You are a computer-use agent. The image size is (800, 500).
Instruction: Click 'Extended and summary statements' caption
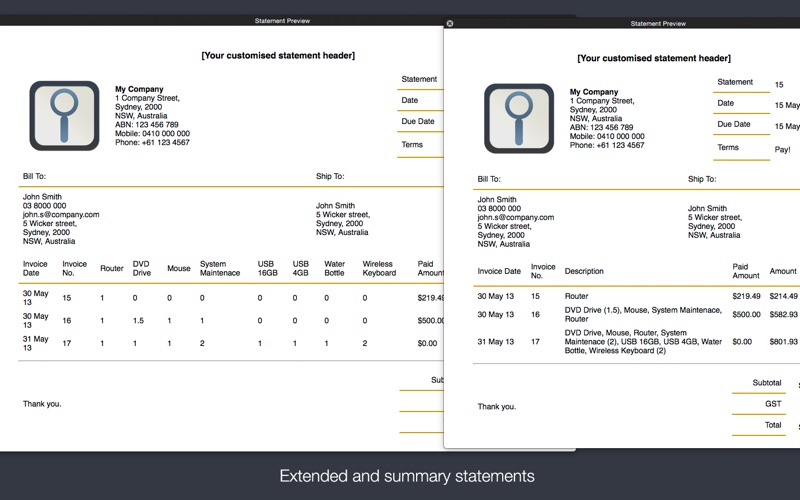pos(407,476)
